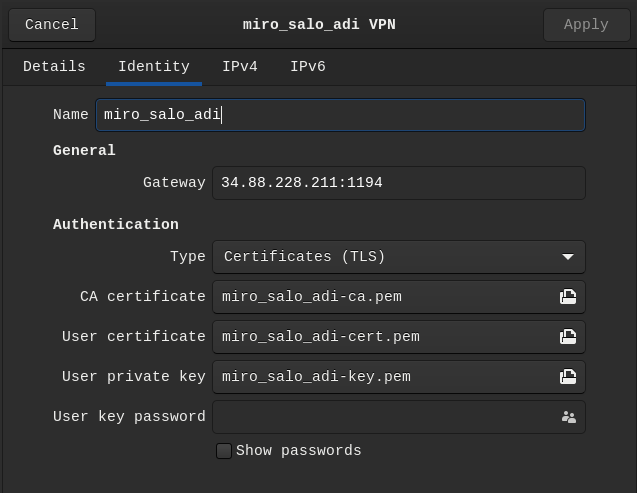Focus the Name input field
Screen dimensions: 637x493
[x=340, y=115]
